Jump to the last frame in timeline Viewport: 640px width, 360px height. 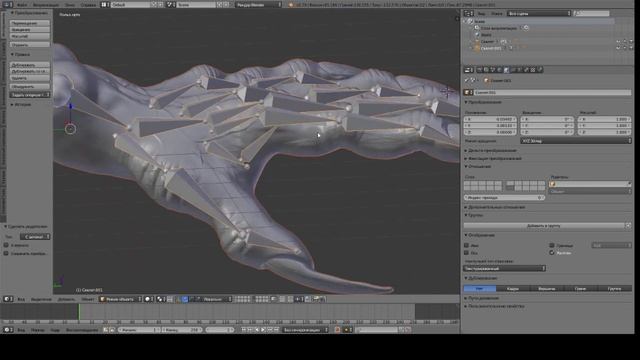coord(276,330)
